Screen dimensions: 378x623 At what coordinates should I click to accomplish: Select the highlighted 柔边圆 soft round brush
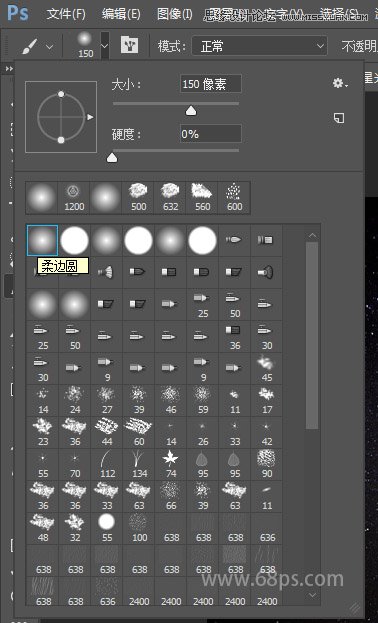click(x=43, y=240)
